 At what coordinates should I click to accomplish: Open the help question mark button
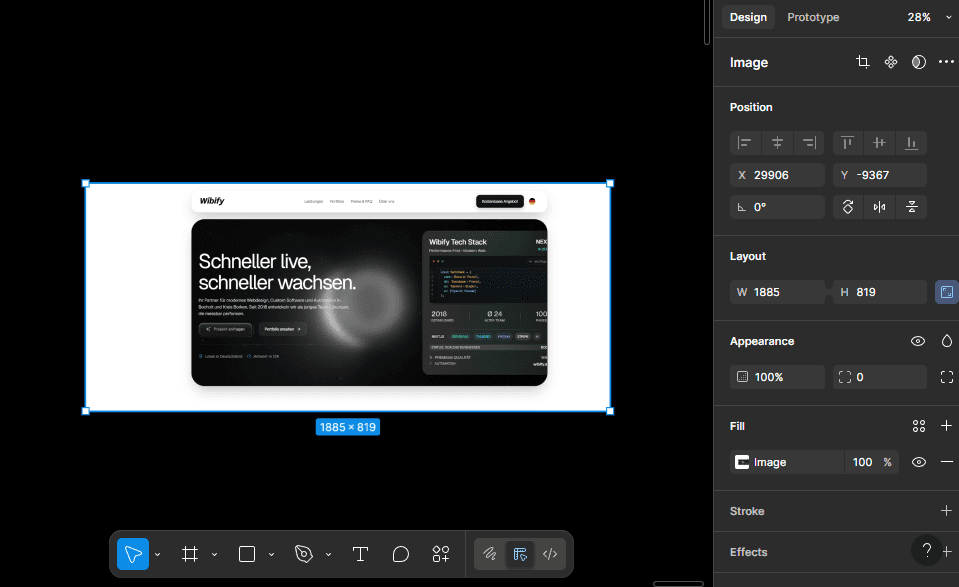pyautogui.click(x=927, y=550)
